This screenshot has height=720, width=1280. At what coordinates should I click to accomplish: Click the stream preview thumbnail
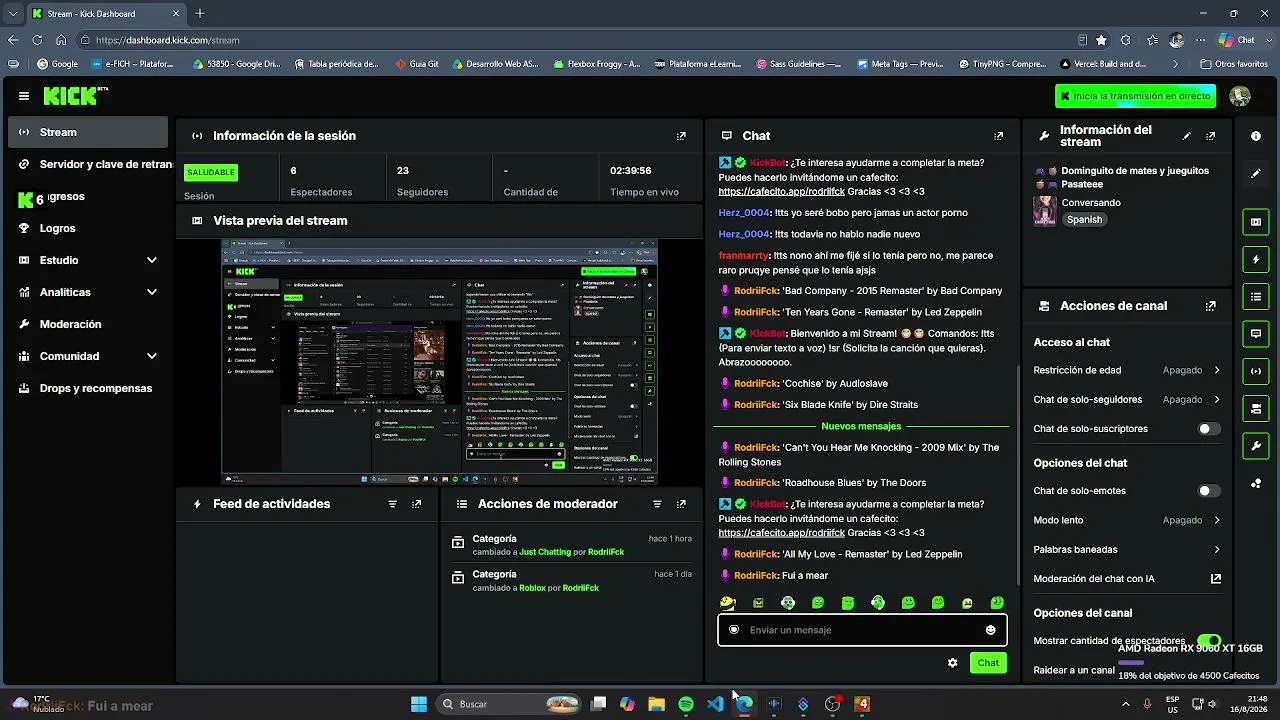439,361
